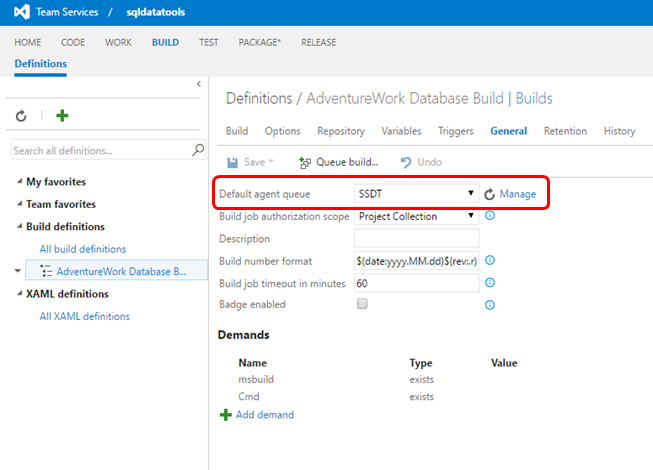Open the Builds link in the title

tap(534, 99)
